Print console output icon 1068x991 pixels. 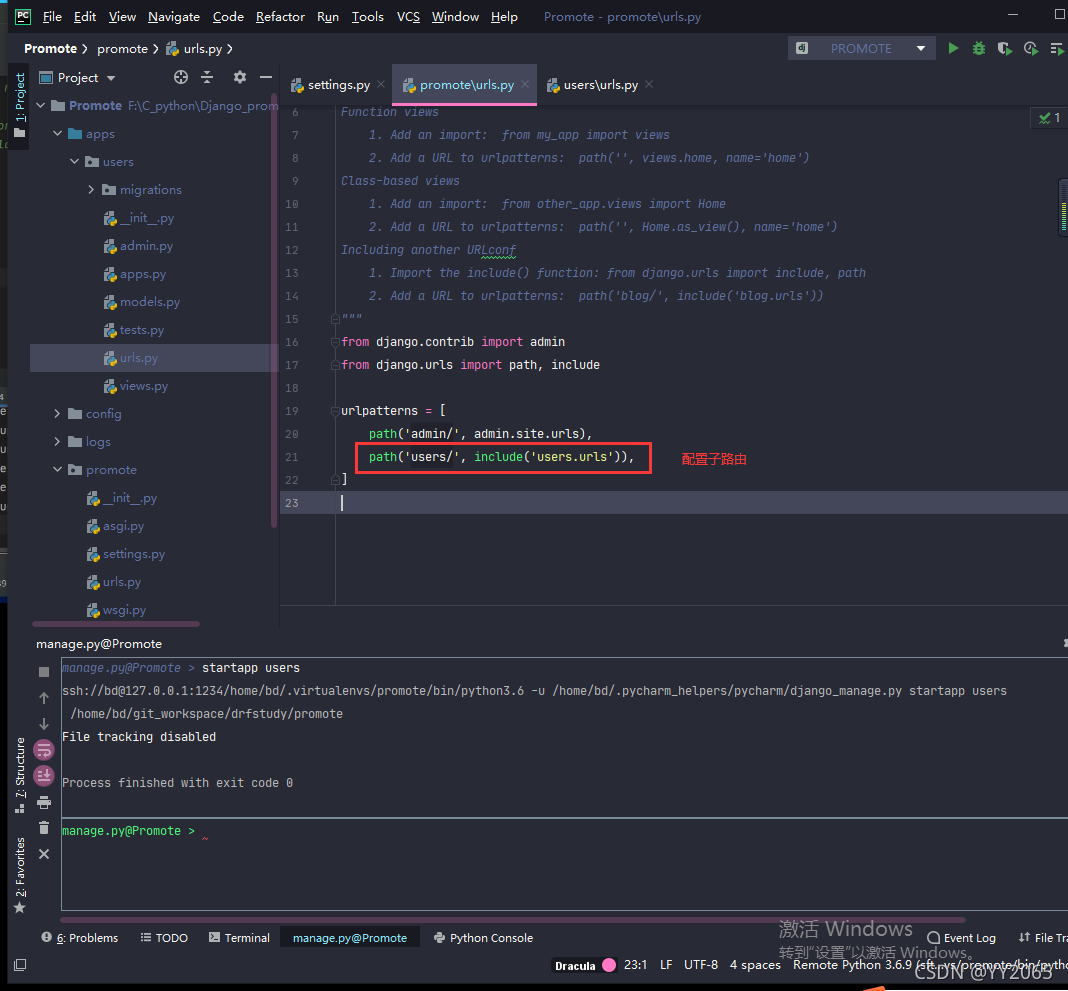44,802
